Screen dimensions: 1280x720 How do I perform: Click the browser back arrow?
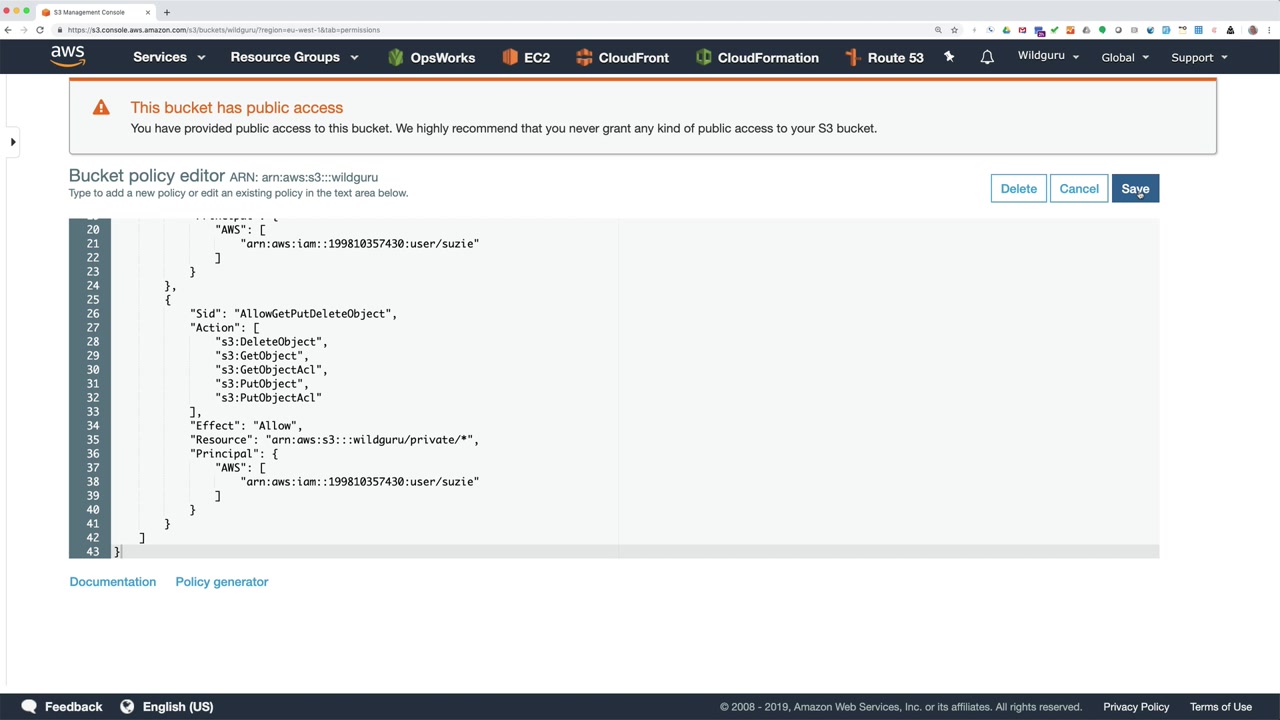click(8, 30)
